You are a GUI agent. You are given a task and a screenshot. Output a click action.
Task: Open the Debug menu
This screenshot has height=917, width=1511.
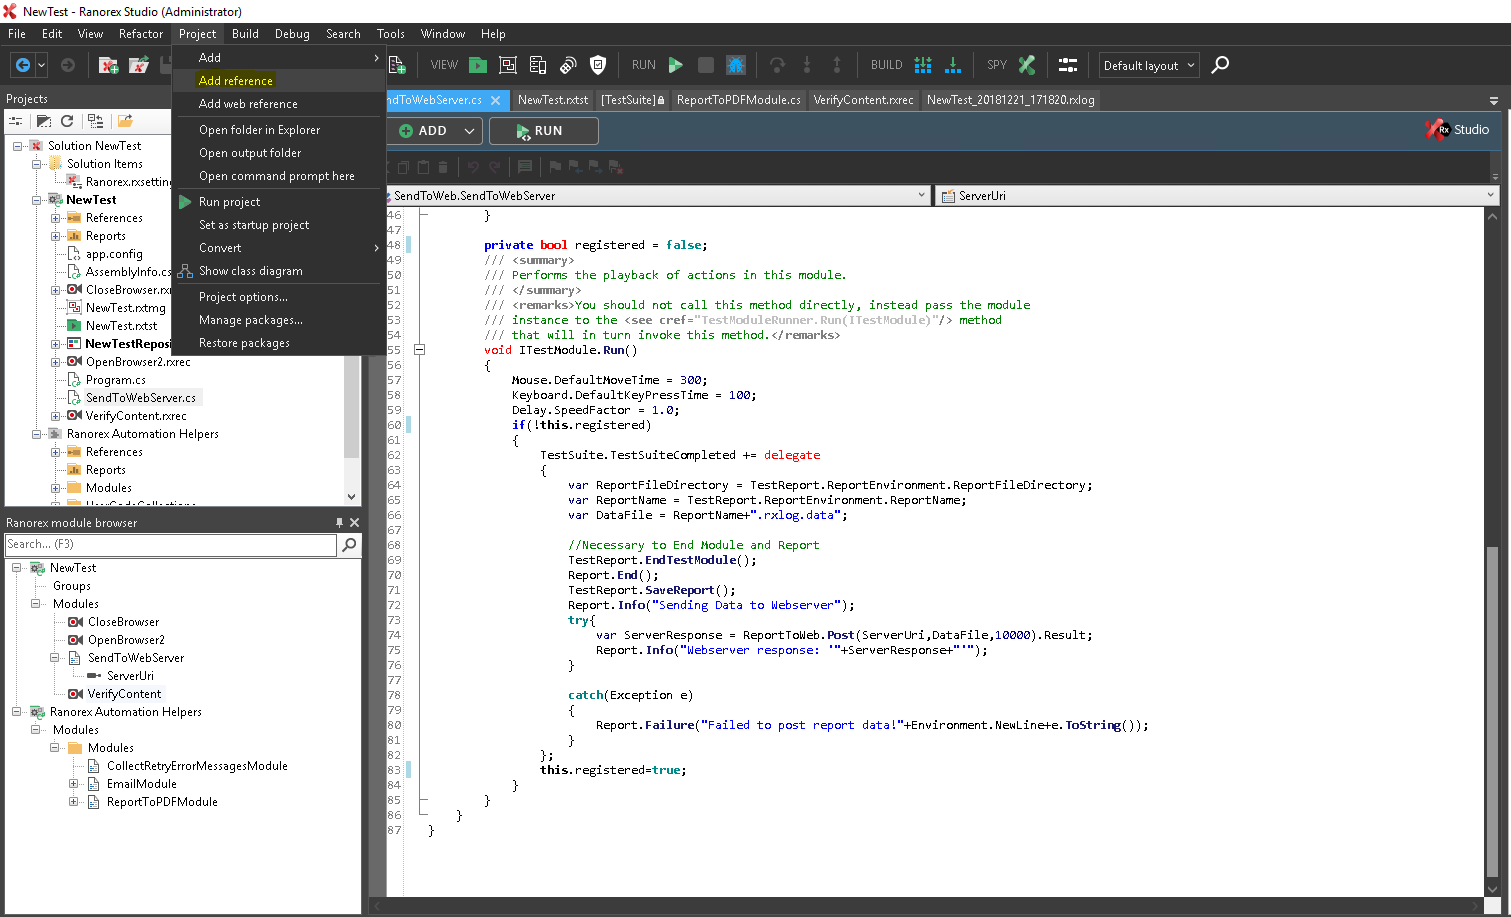click(x=292, y=33)
